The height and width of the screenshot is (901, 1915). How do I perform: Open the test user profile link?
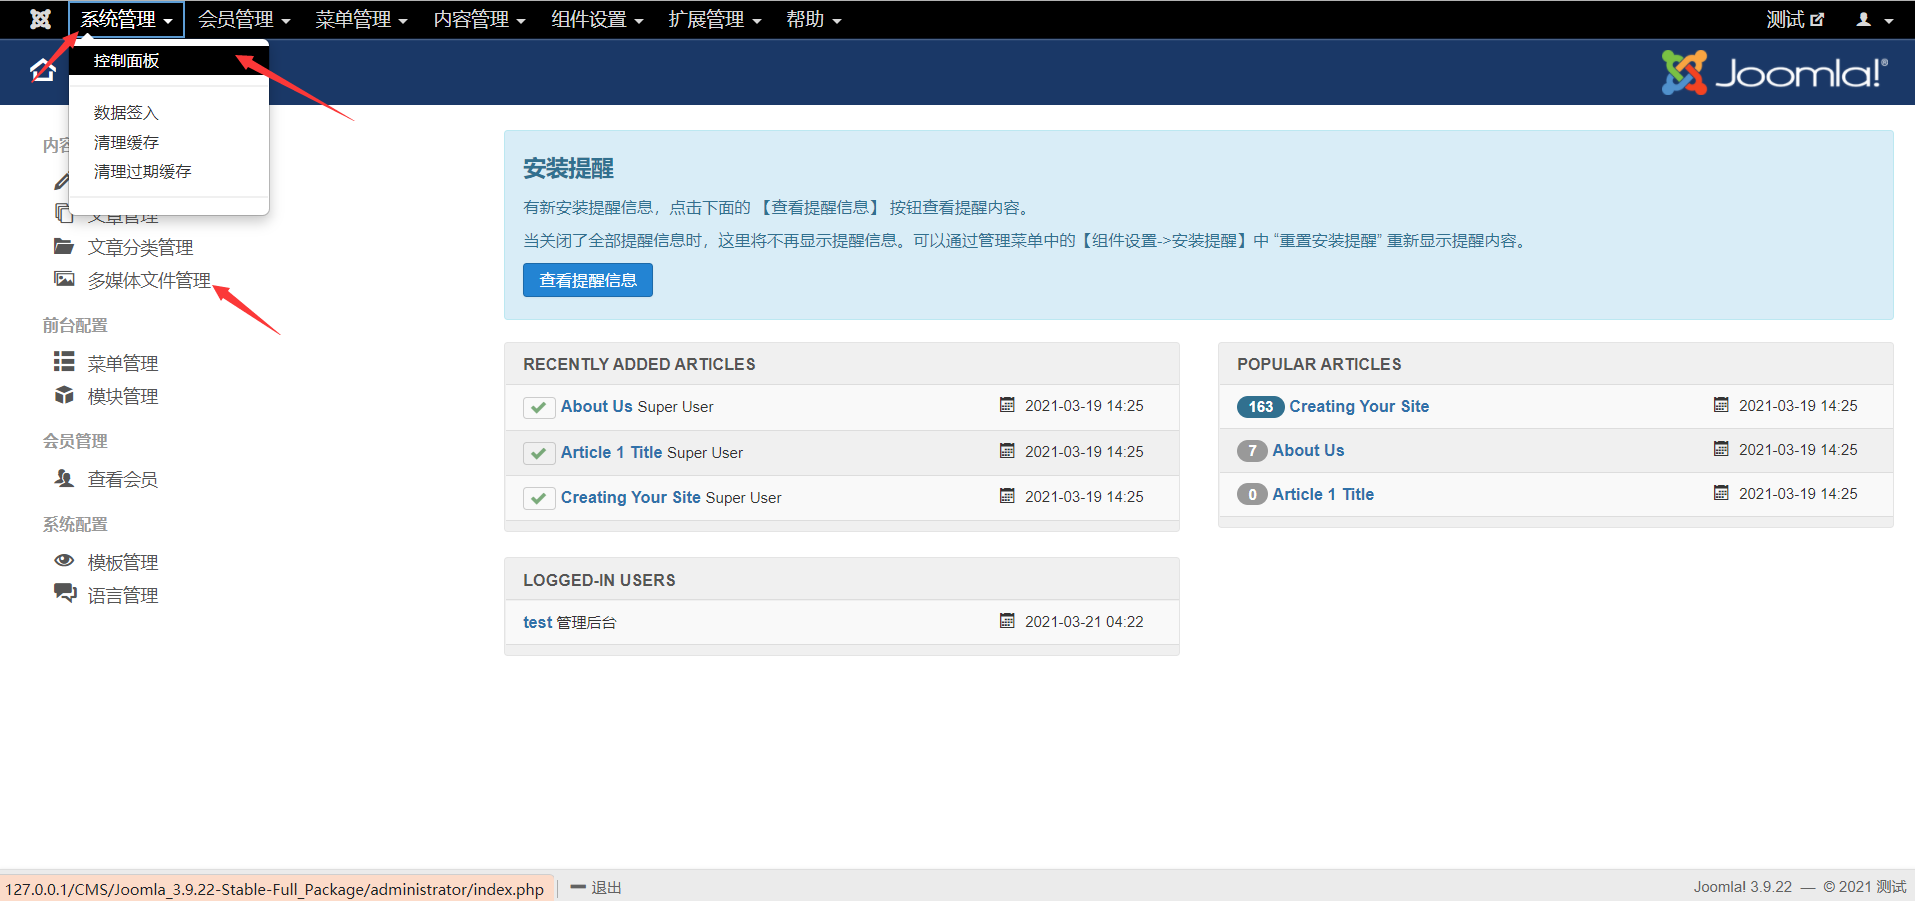click(537, 621)
